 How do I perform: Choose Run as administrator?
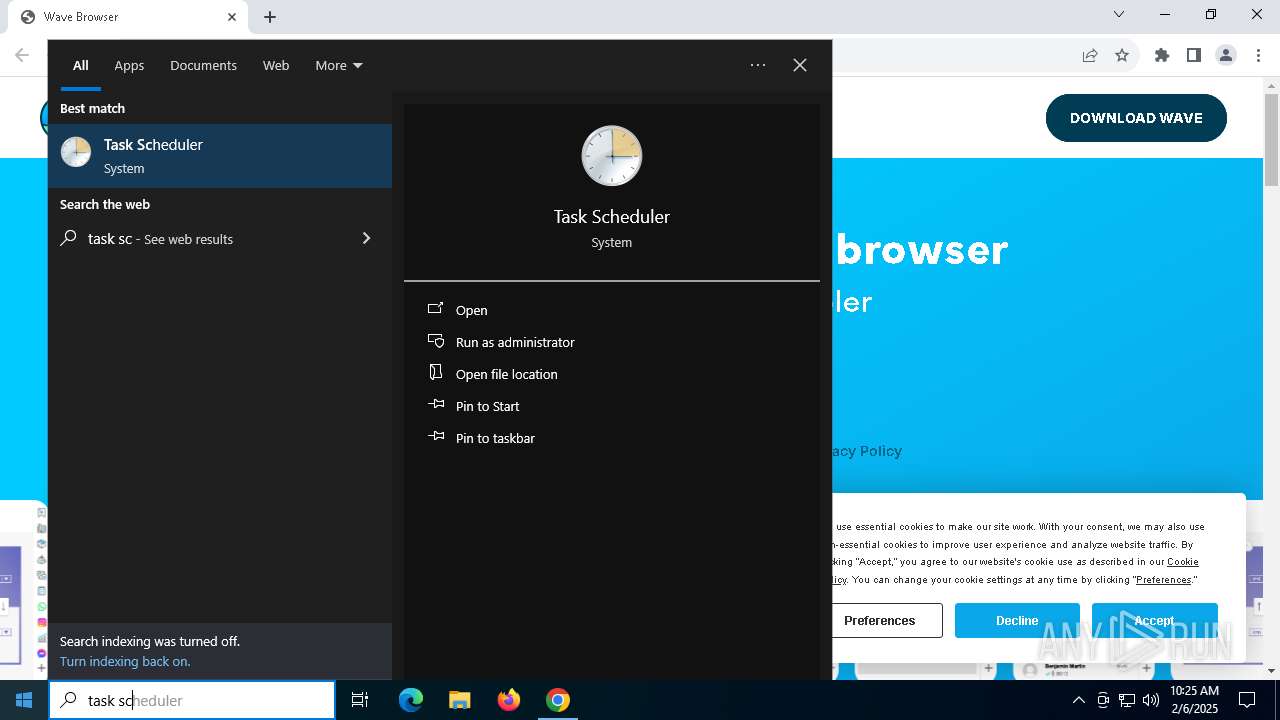(515, 342)
